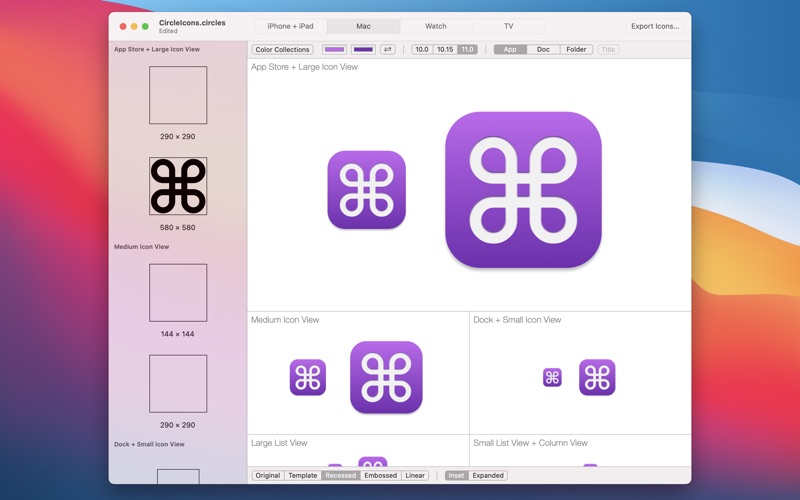Click the larger Dock + Small Icon preview

597,377
